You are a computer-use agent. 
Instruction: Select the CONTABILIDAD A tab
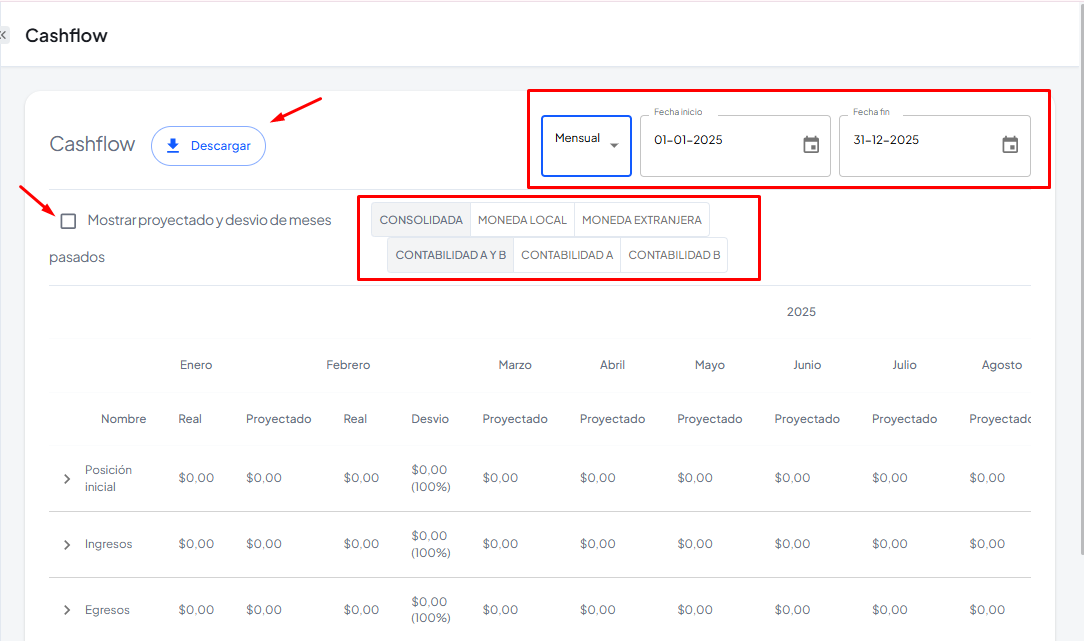click(x=567, y=255)
